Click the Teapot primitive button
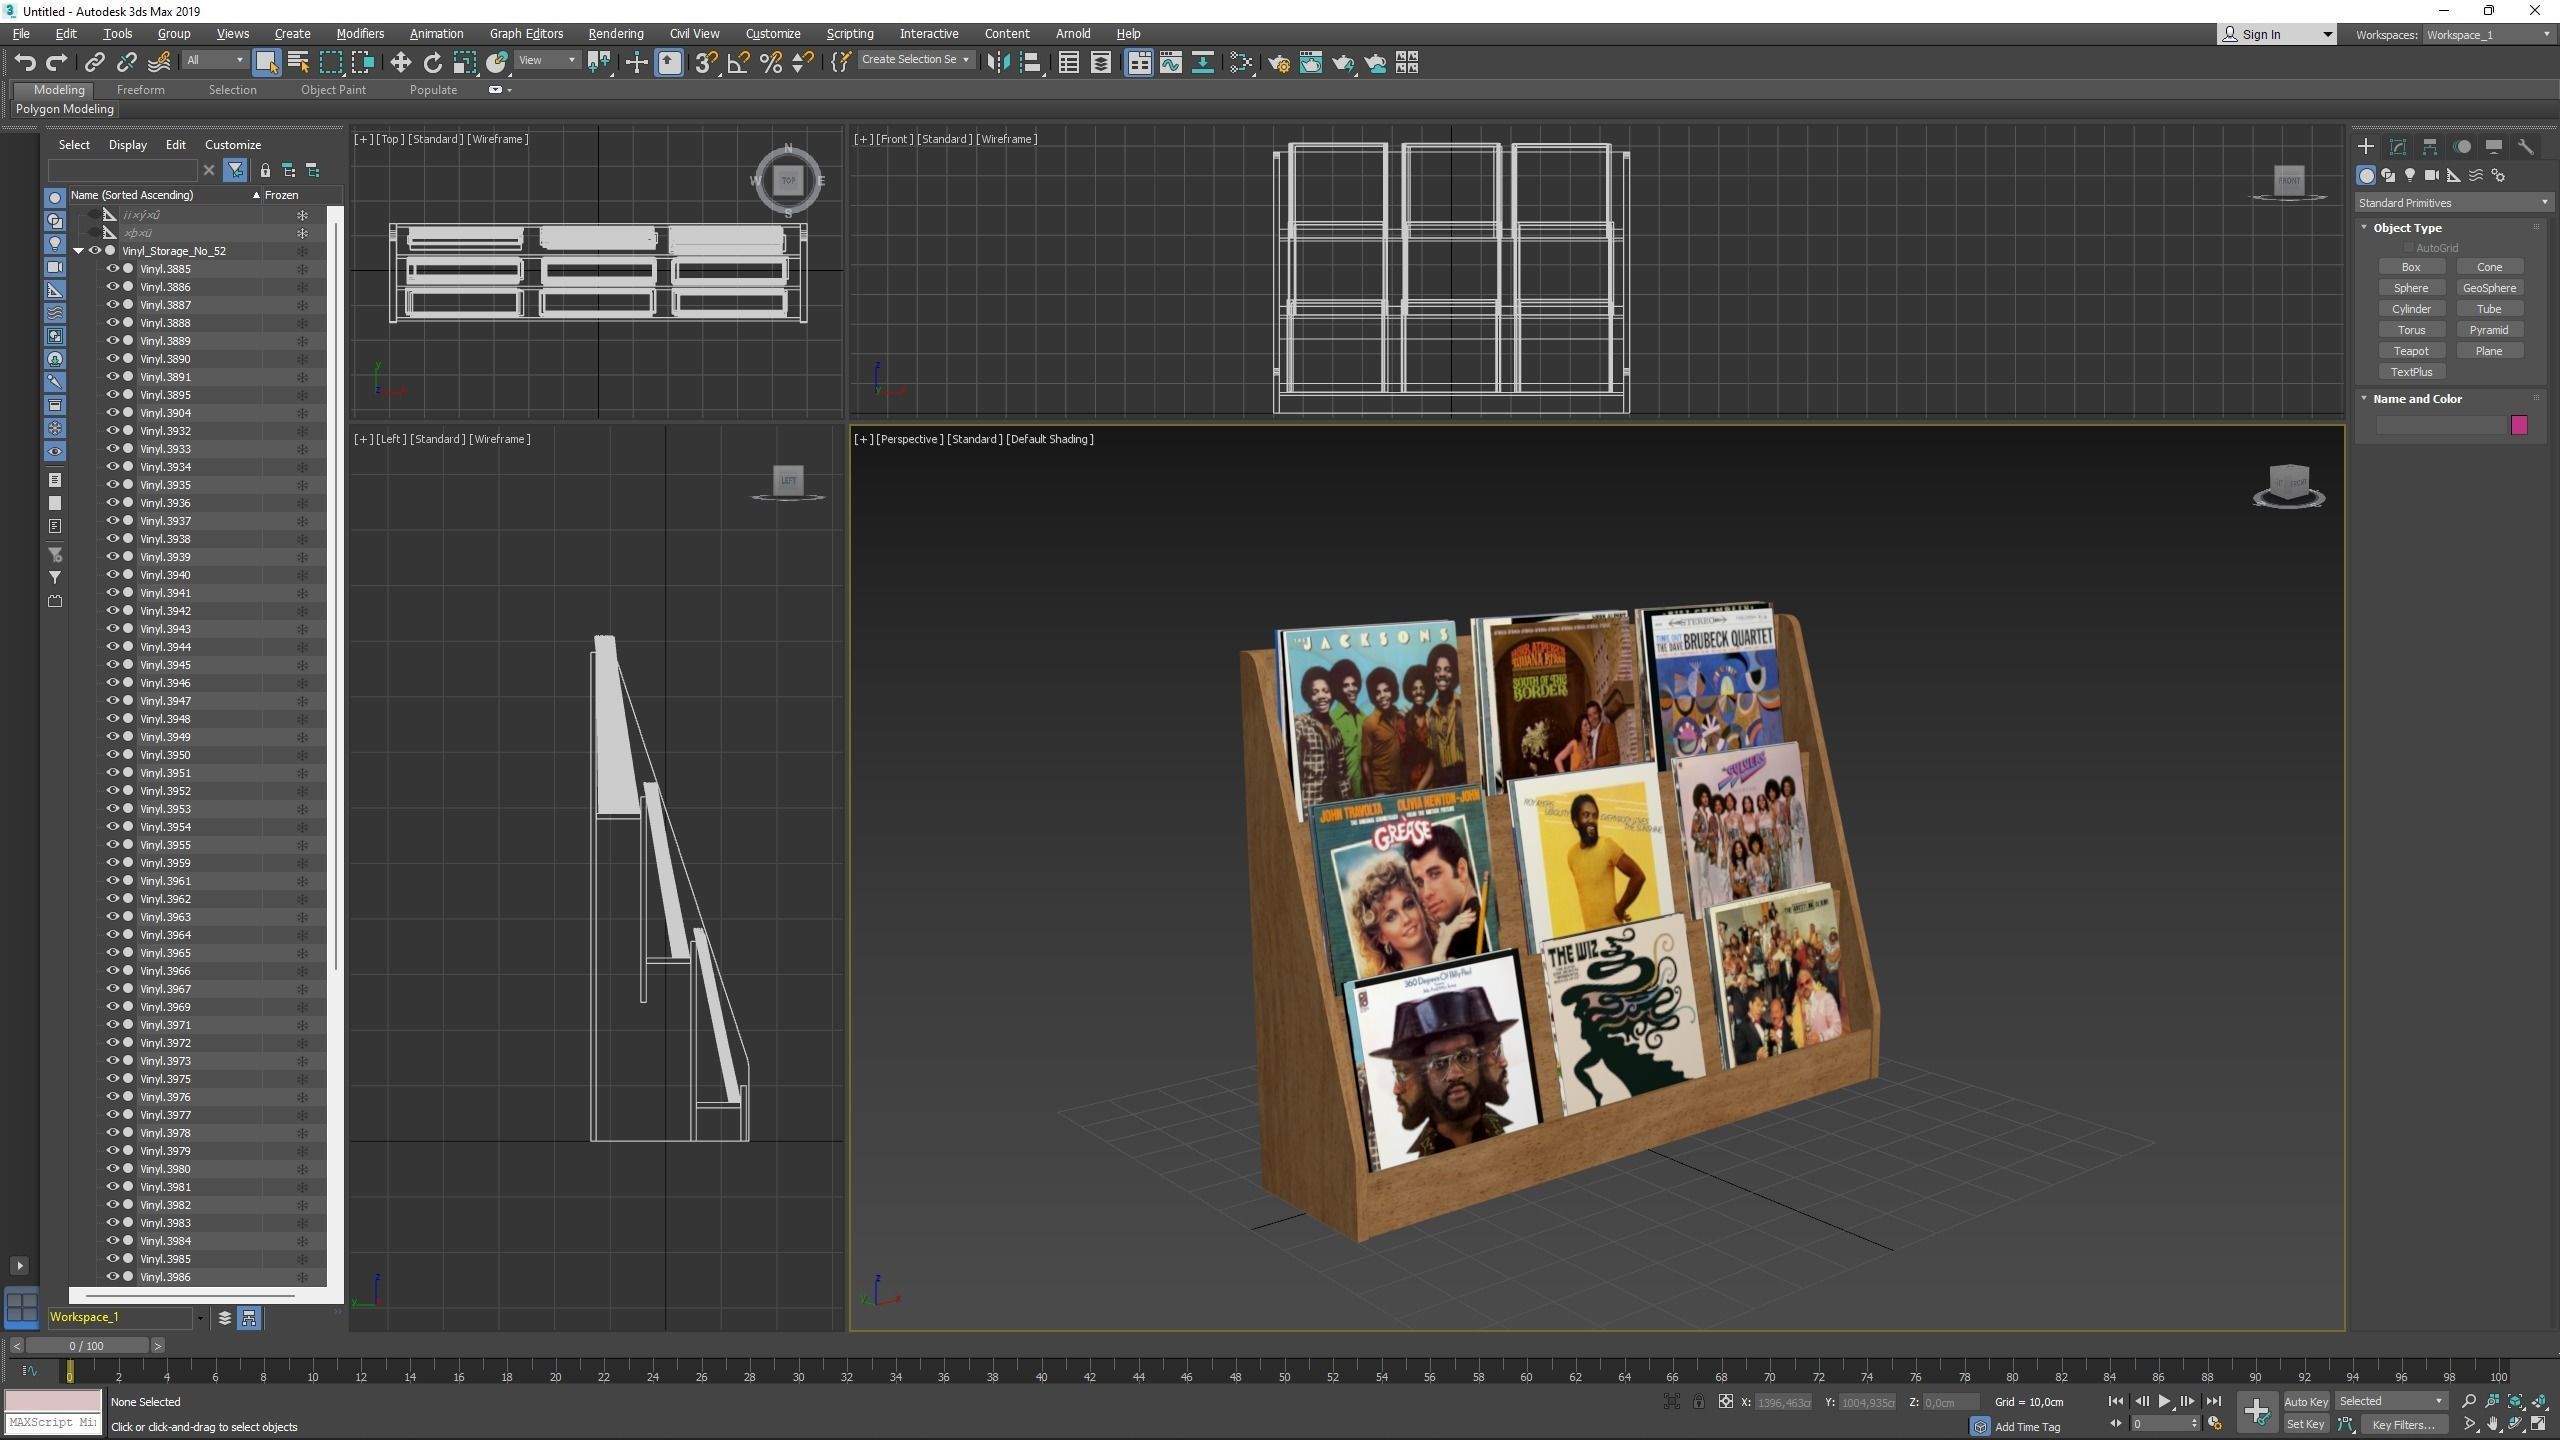2560x1440 pixels. [x=2411, y=351]
